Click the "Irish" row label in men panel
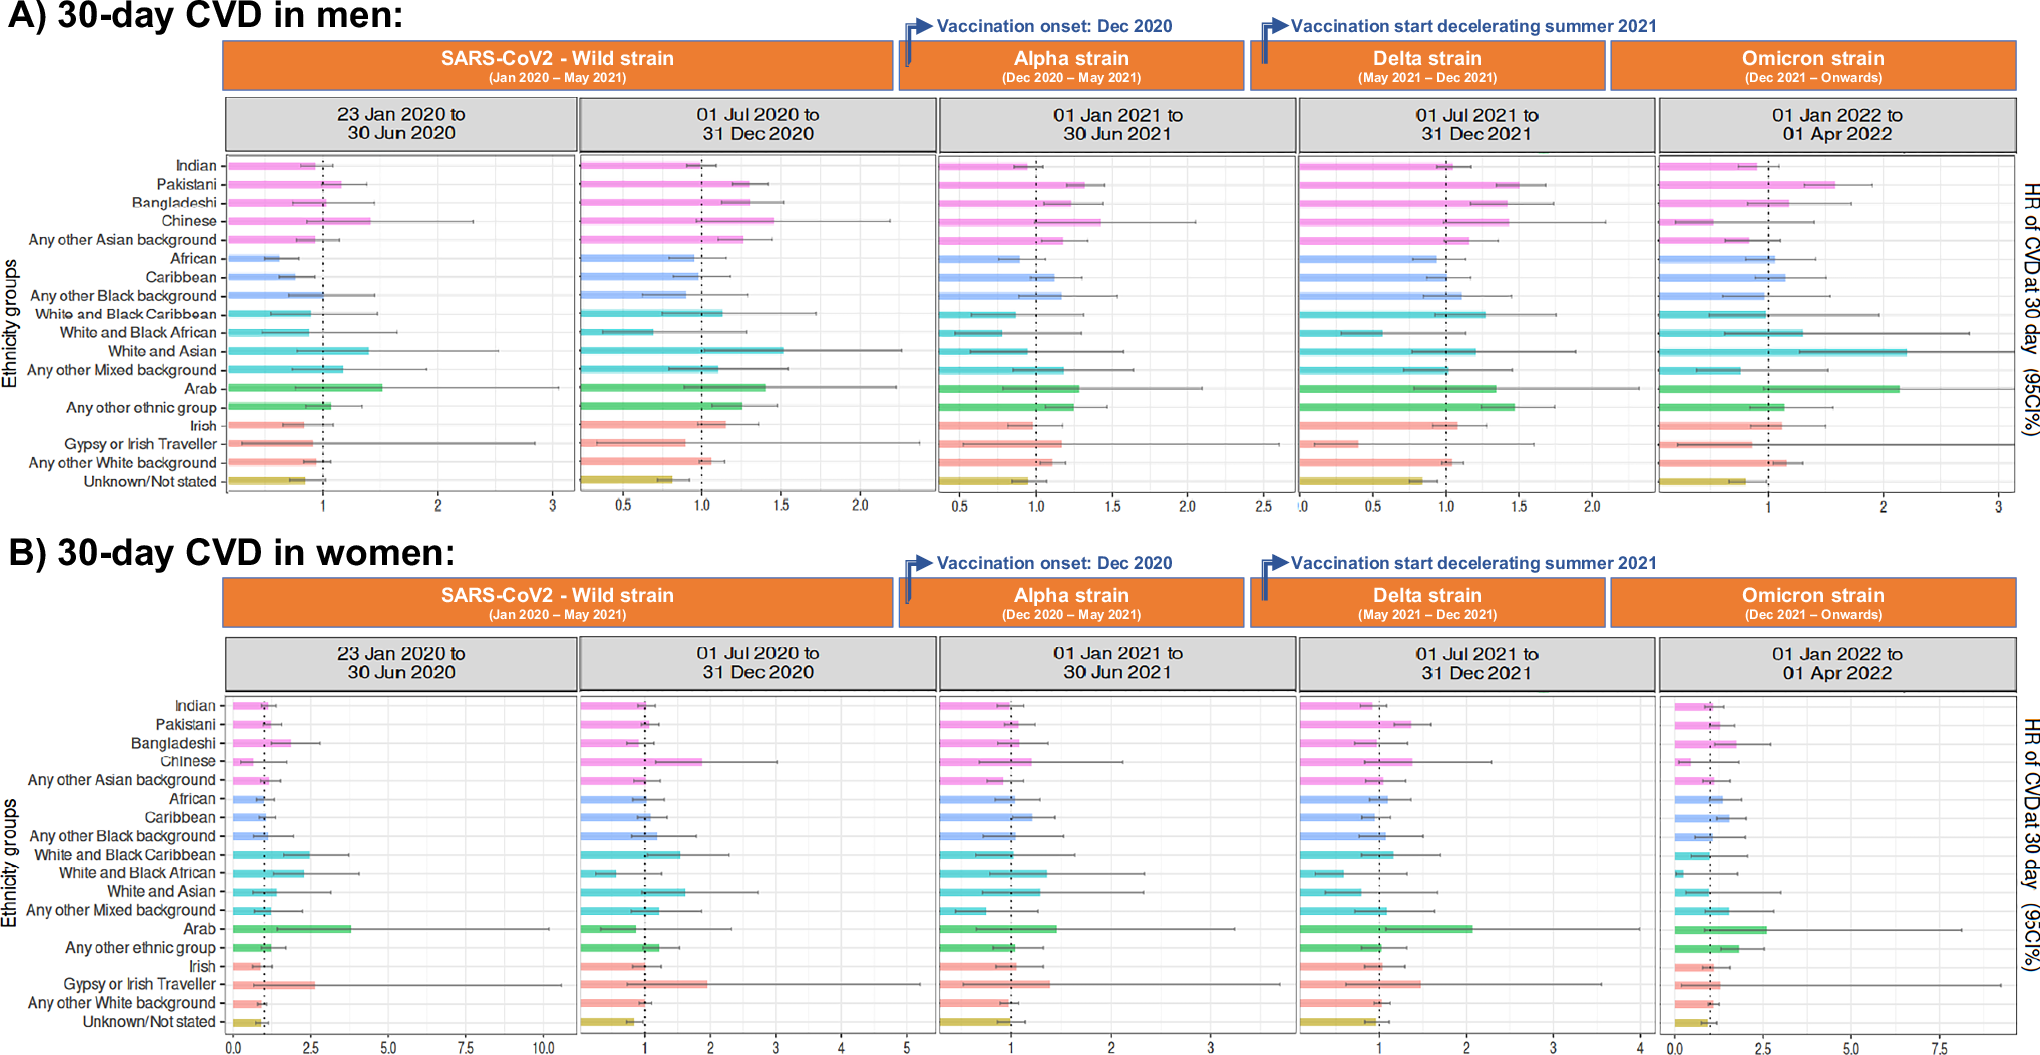Image resolution: width=2040 pixels, height=1055 pixels. [x=203, y=426]
